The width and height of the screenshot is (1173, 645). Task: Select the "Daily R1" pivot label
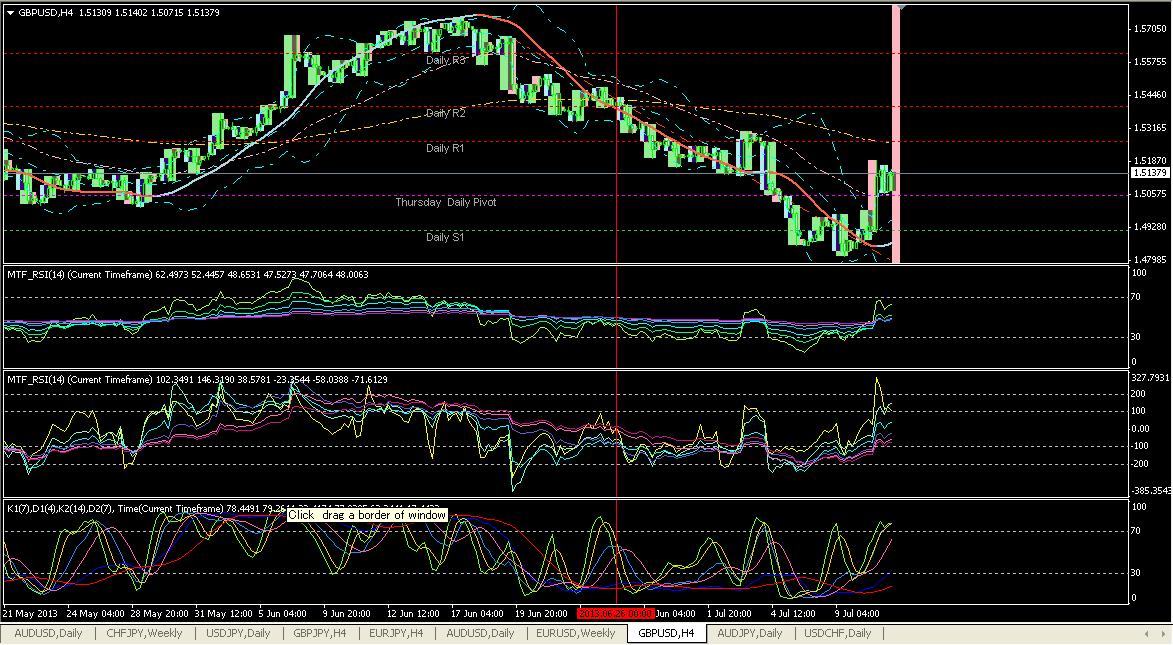click(445, 148)
